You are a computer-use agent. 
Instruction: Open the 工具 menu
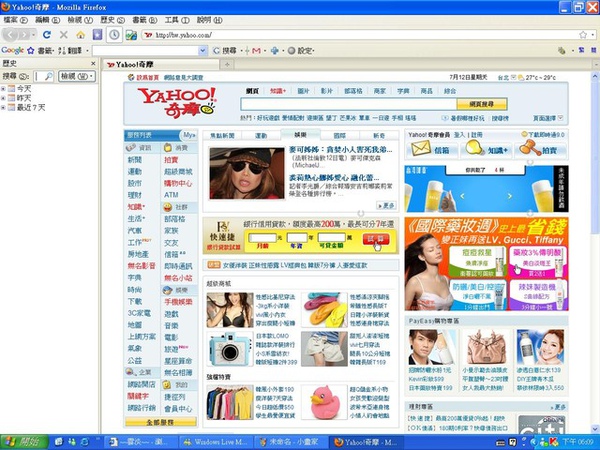[177, 20]
